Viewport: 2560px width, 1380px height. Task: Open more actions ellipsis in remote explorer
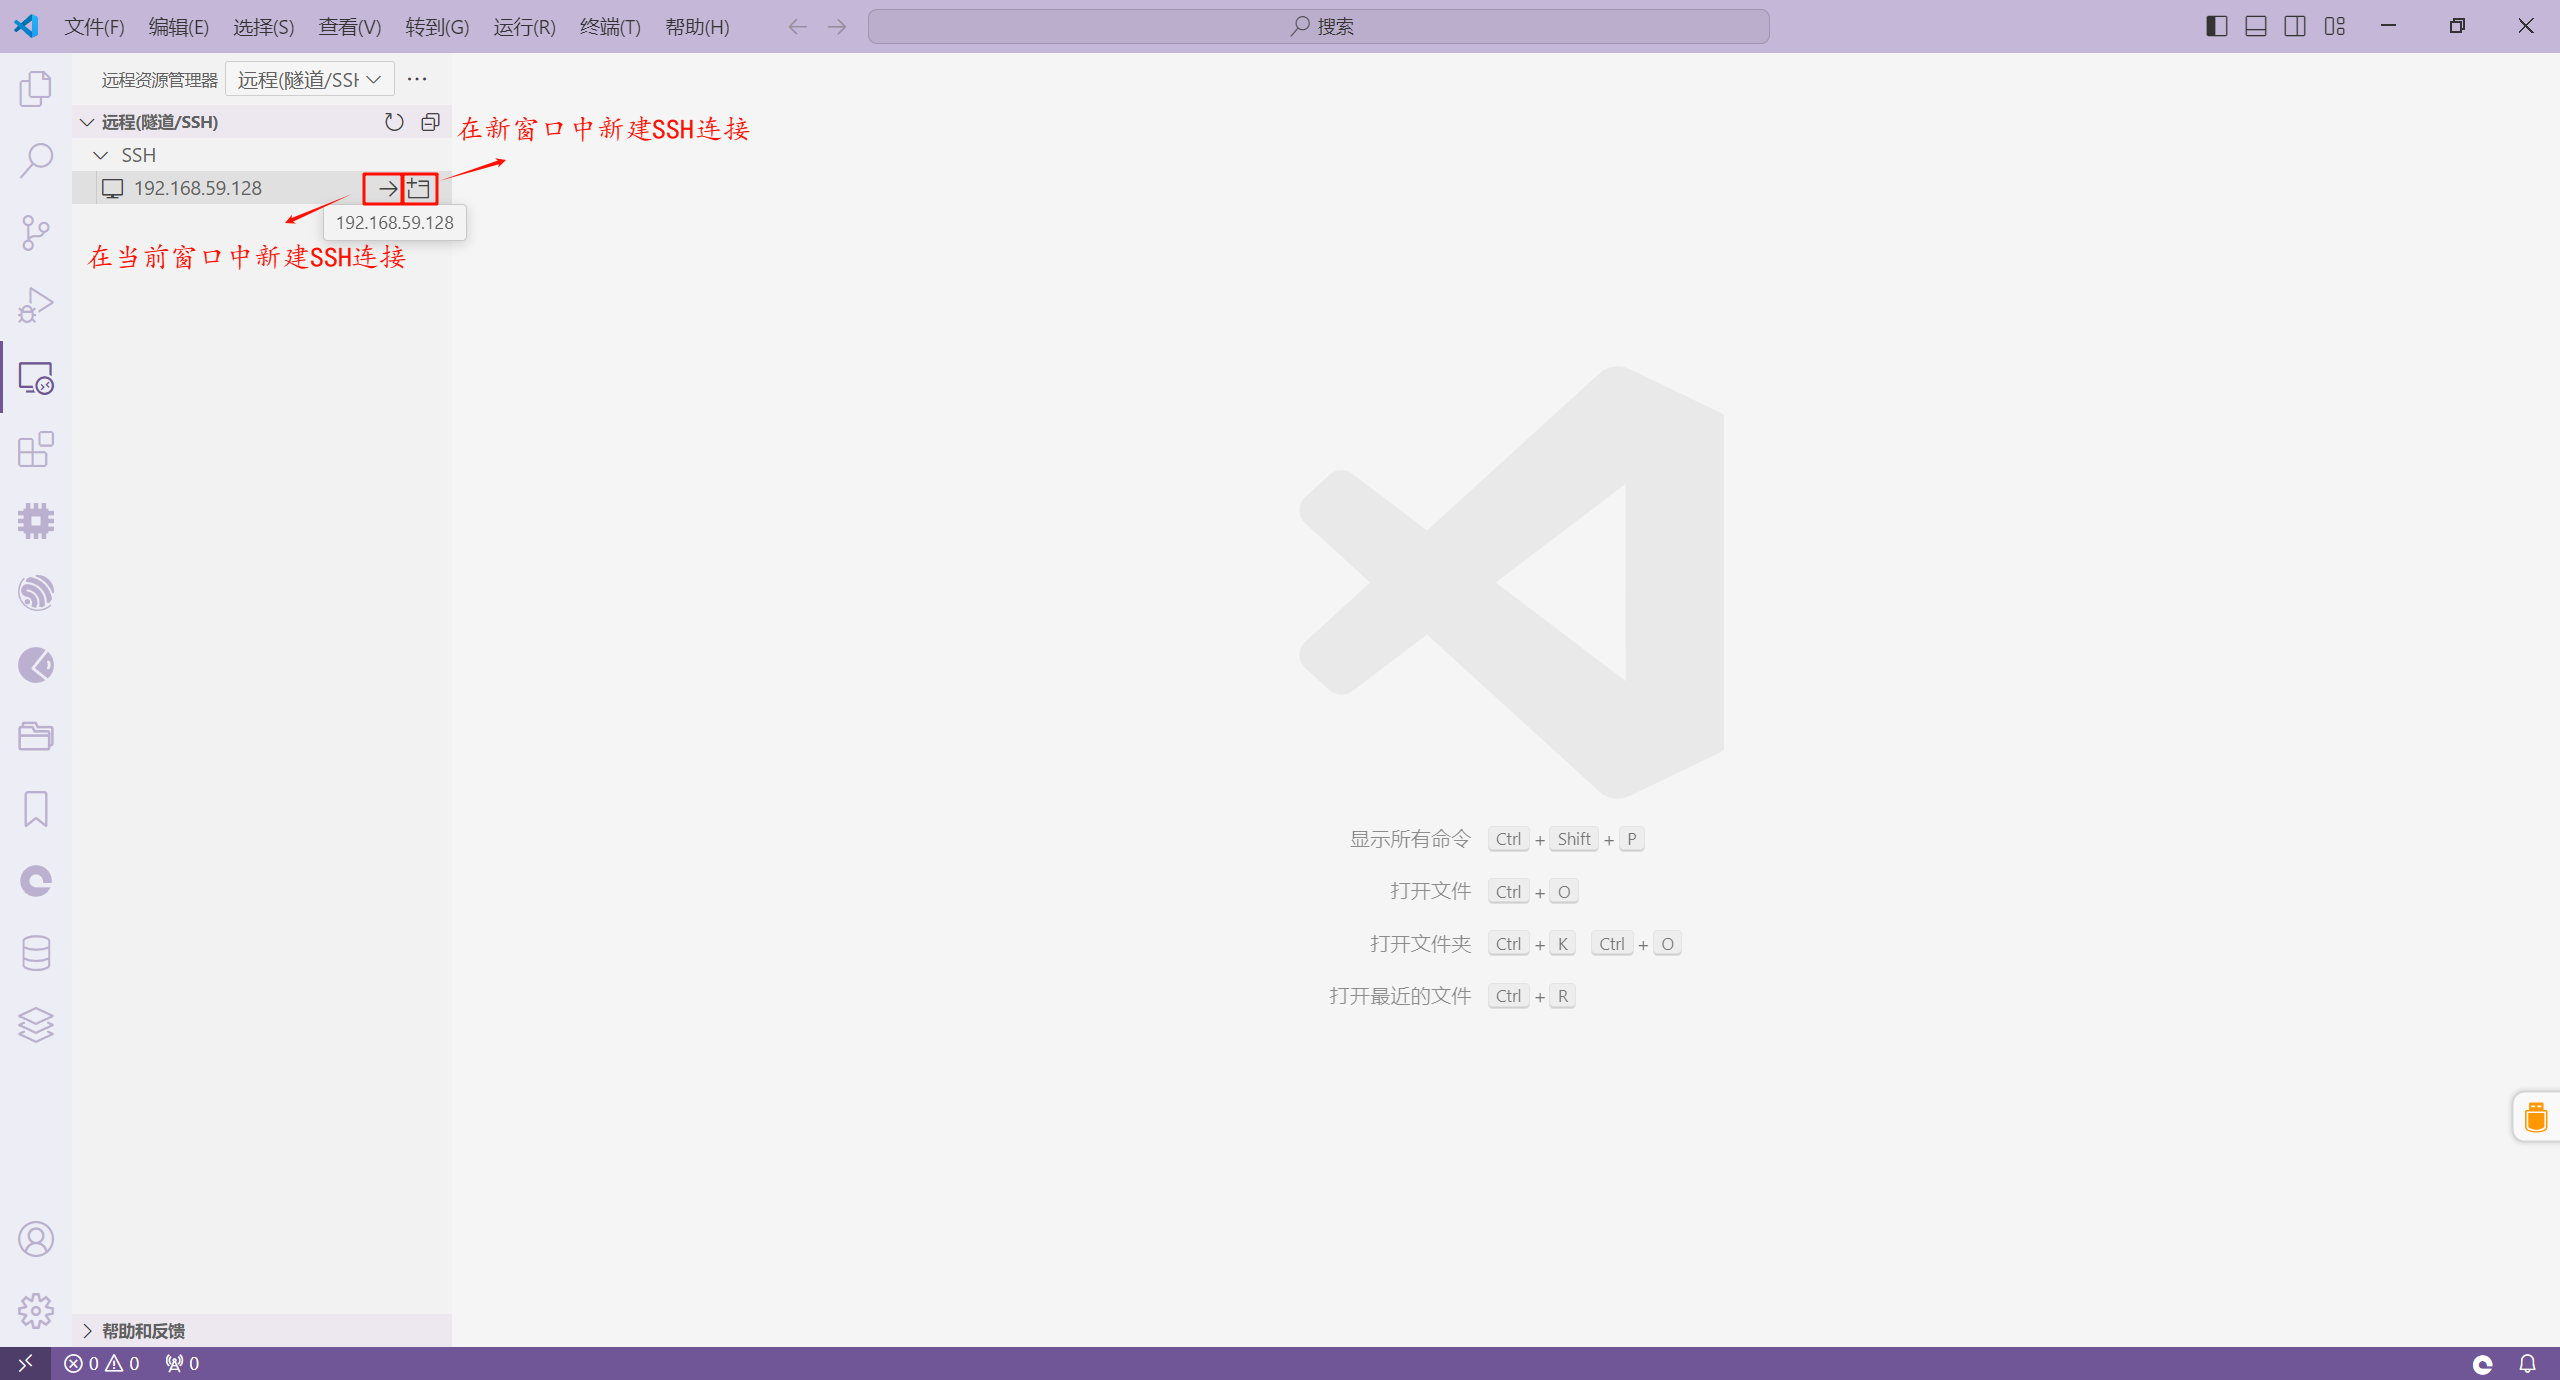click(x=417, y=79)
